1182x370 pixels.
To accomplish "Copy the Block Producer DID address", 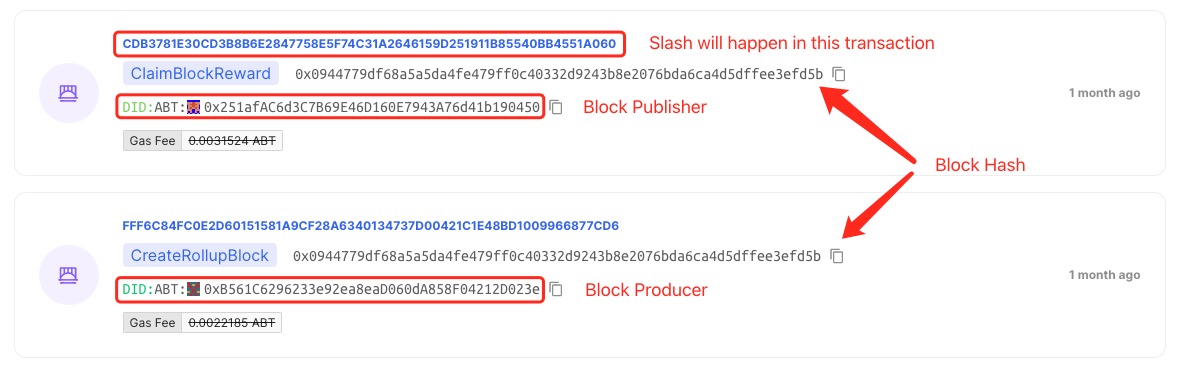I will pyautogui.click(x=556, y=289).
